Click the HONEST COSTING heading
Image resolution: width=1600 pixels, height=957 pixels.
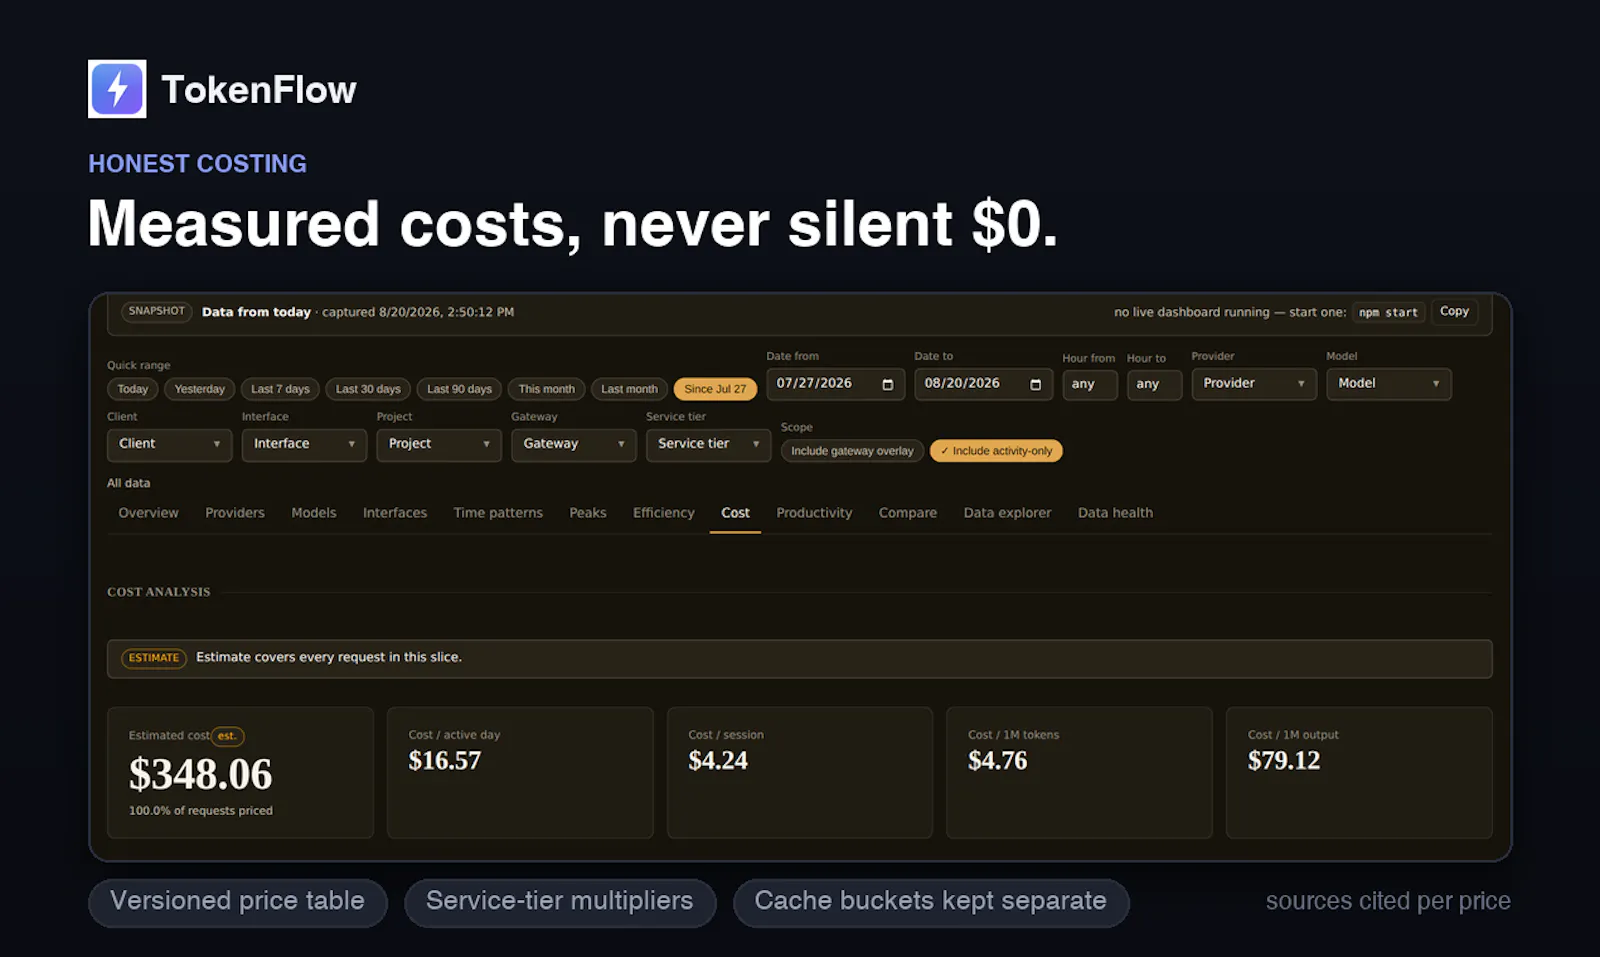click(x=197, y=164)
